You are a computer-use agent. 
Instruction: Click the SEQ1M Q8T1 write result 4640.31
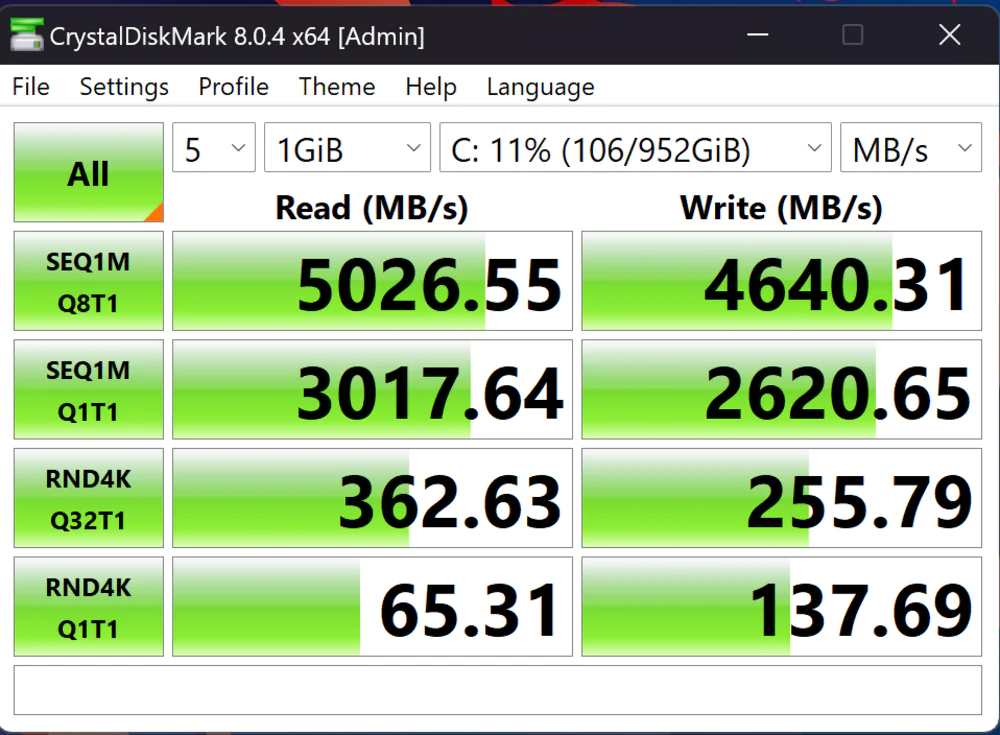click(781, 281)
